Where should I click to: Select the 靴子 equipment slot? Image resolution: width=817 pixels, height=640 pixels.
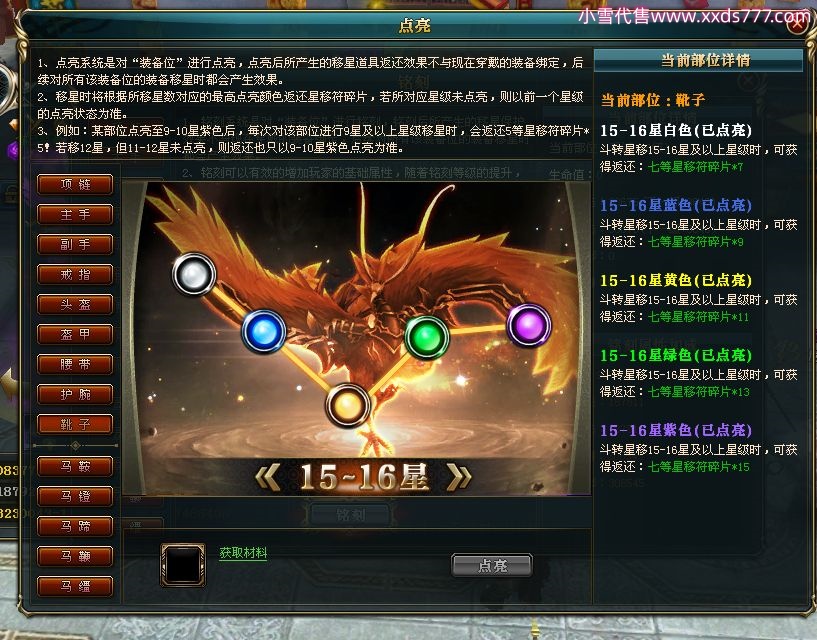coord(75,424)
